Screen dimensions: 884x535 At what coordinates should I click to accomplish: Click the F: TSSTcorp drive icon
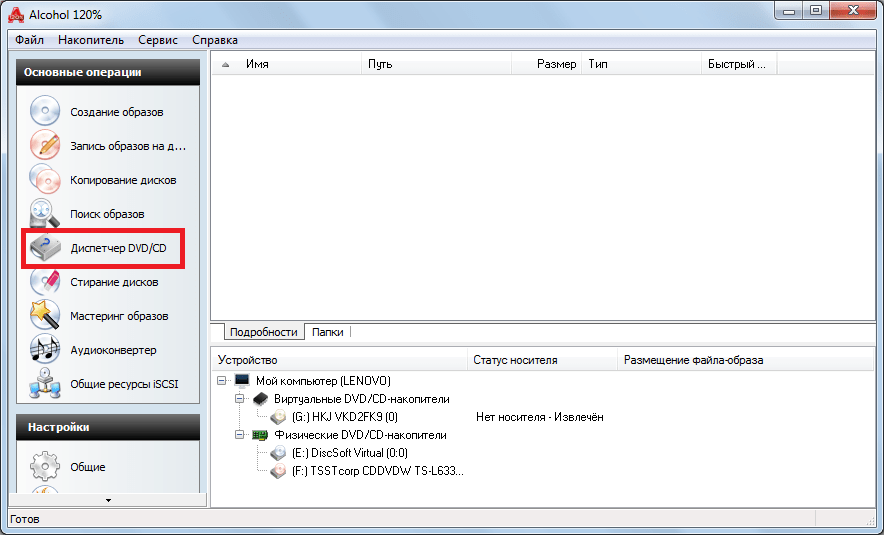[x=278, y=471]
